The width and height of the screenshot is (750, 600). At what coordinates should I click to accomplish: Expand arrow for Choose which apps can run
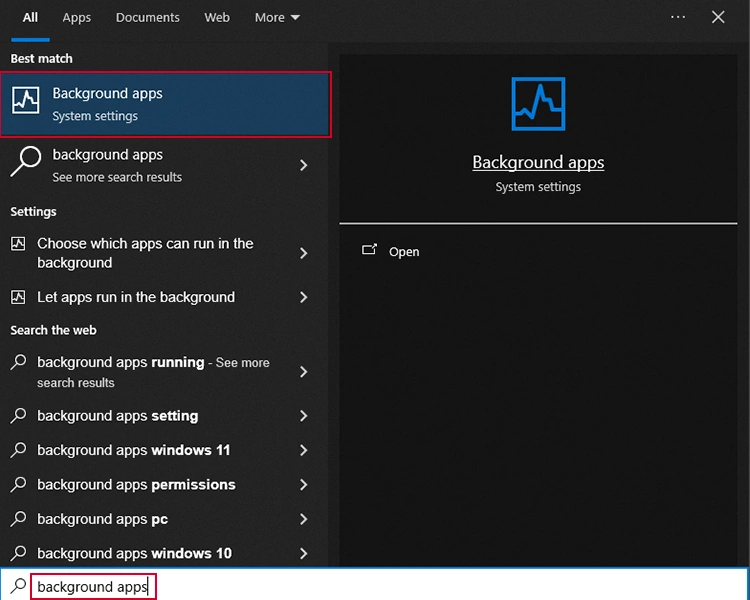click(303, 253)
